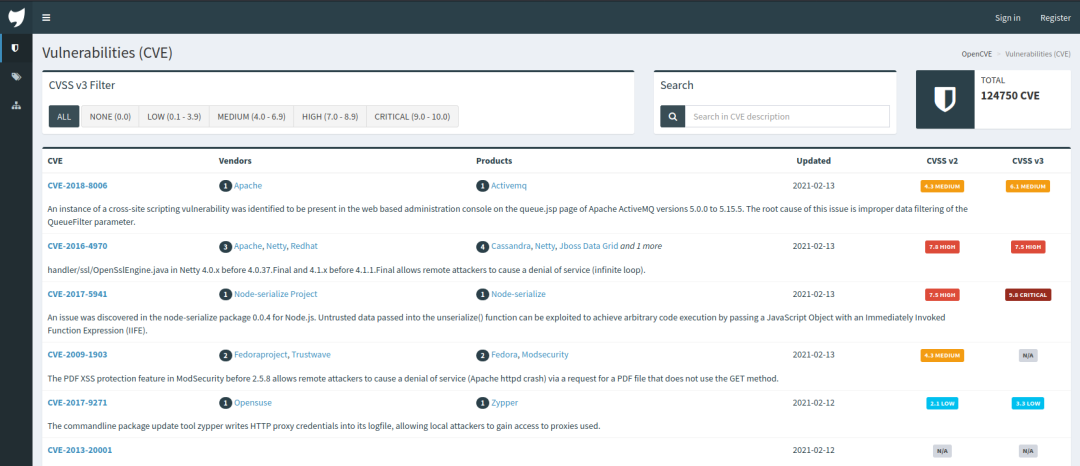This screenshot has width=1080, height=466.
Task: Click the CVSS v3 column header
Action: tap(1028, 161)
